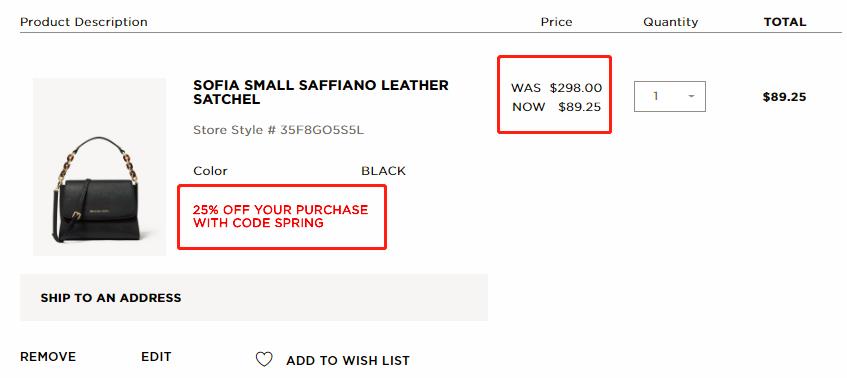Screen dimensions: 847x378
Task: Click the ADD TO WISH LIST text
Action: tap(348, 360)
